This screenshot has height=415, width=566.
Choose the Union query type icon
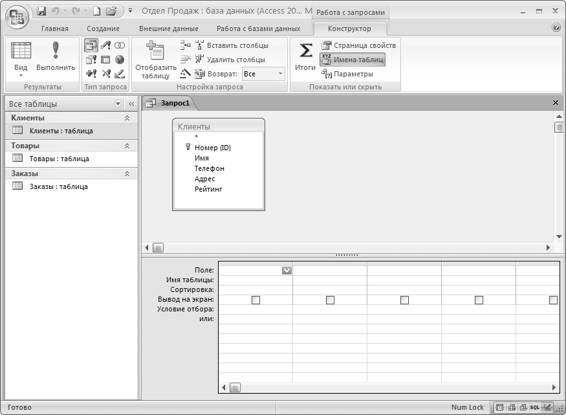click(x=120, y=45)
